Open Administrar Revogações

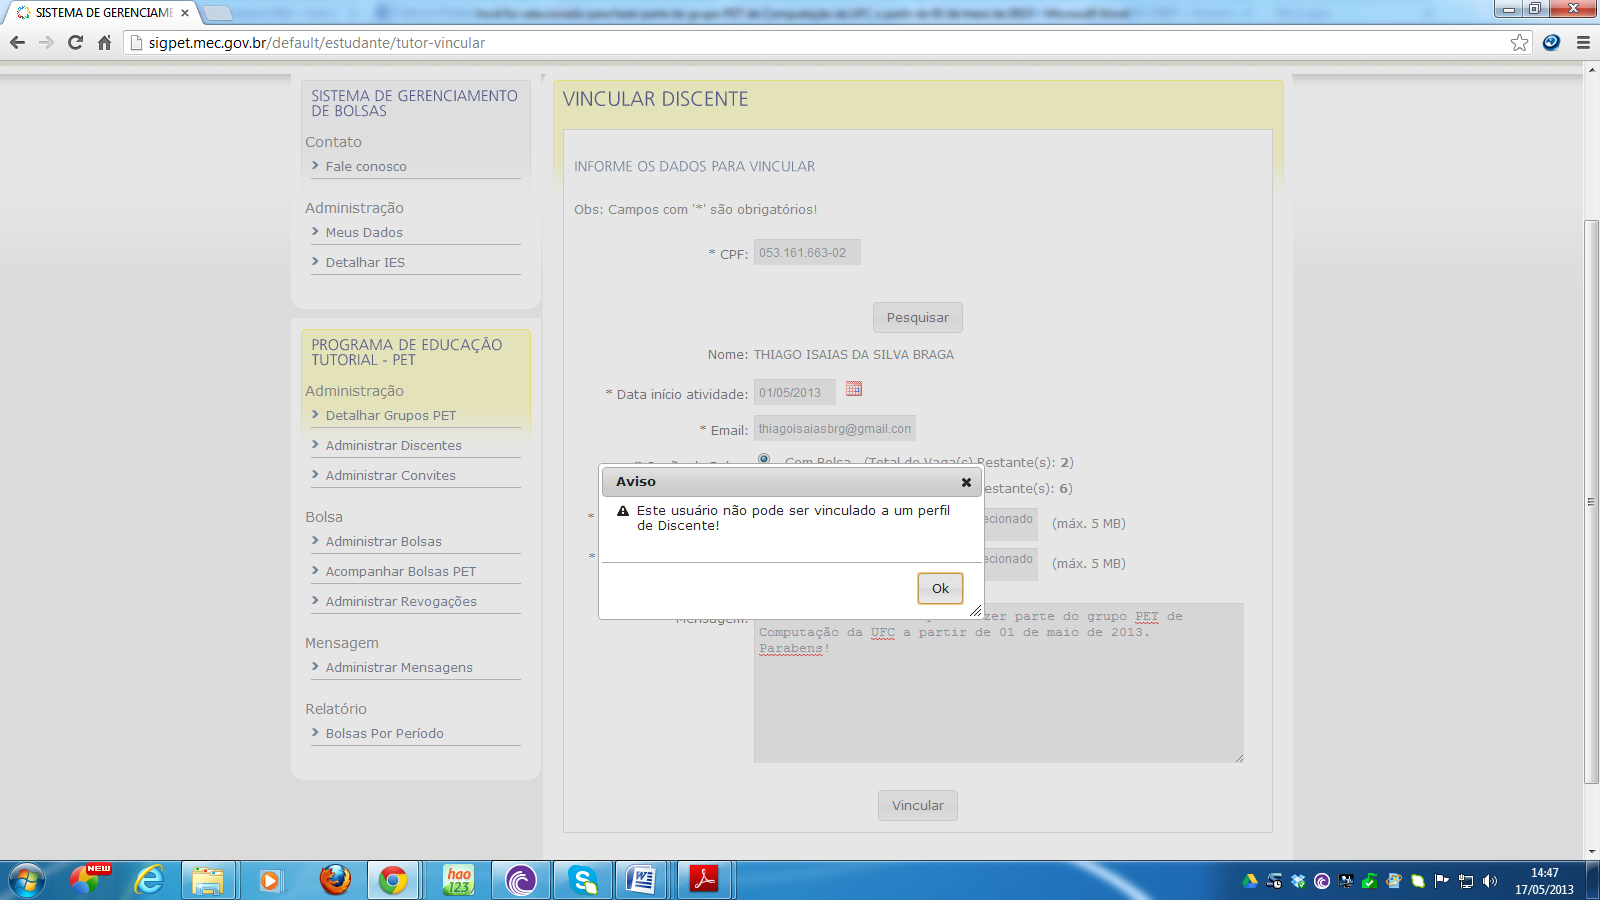[x=401, y=602]
